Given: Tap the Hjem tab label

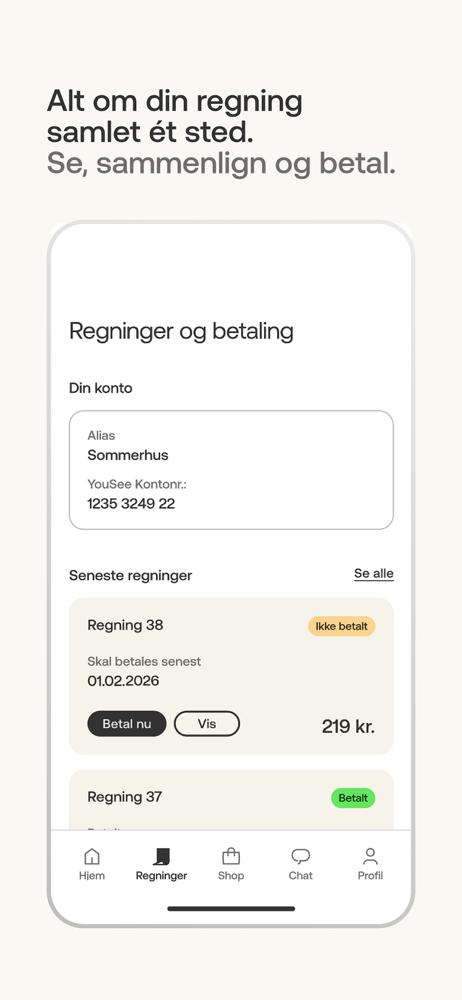Looking at the screenshot, I should click(x=92, y=876).
